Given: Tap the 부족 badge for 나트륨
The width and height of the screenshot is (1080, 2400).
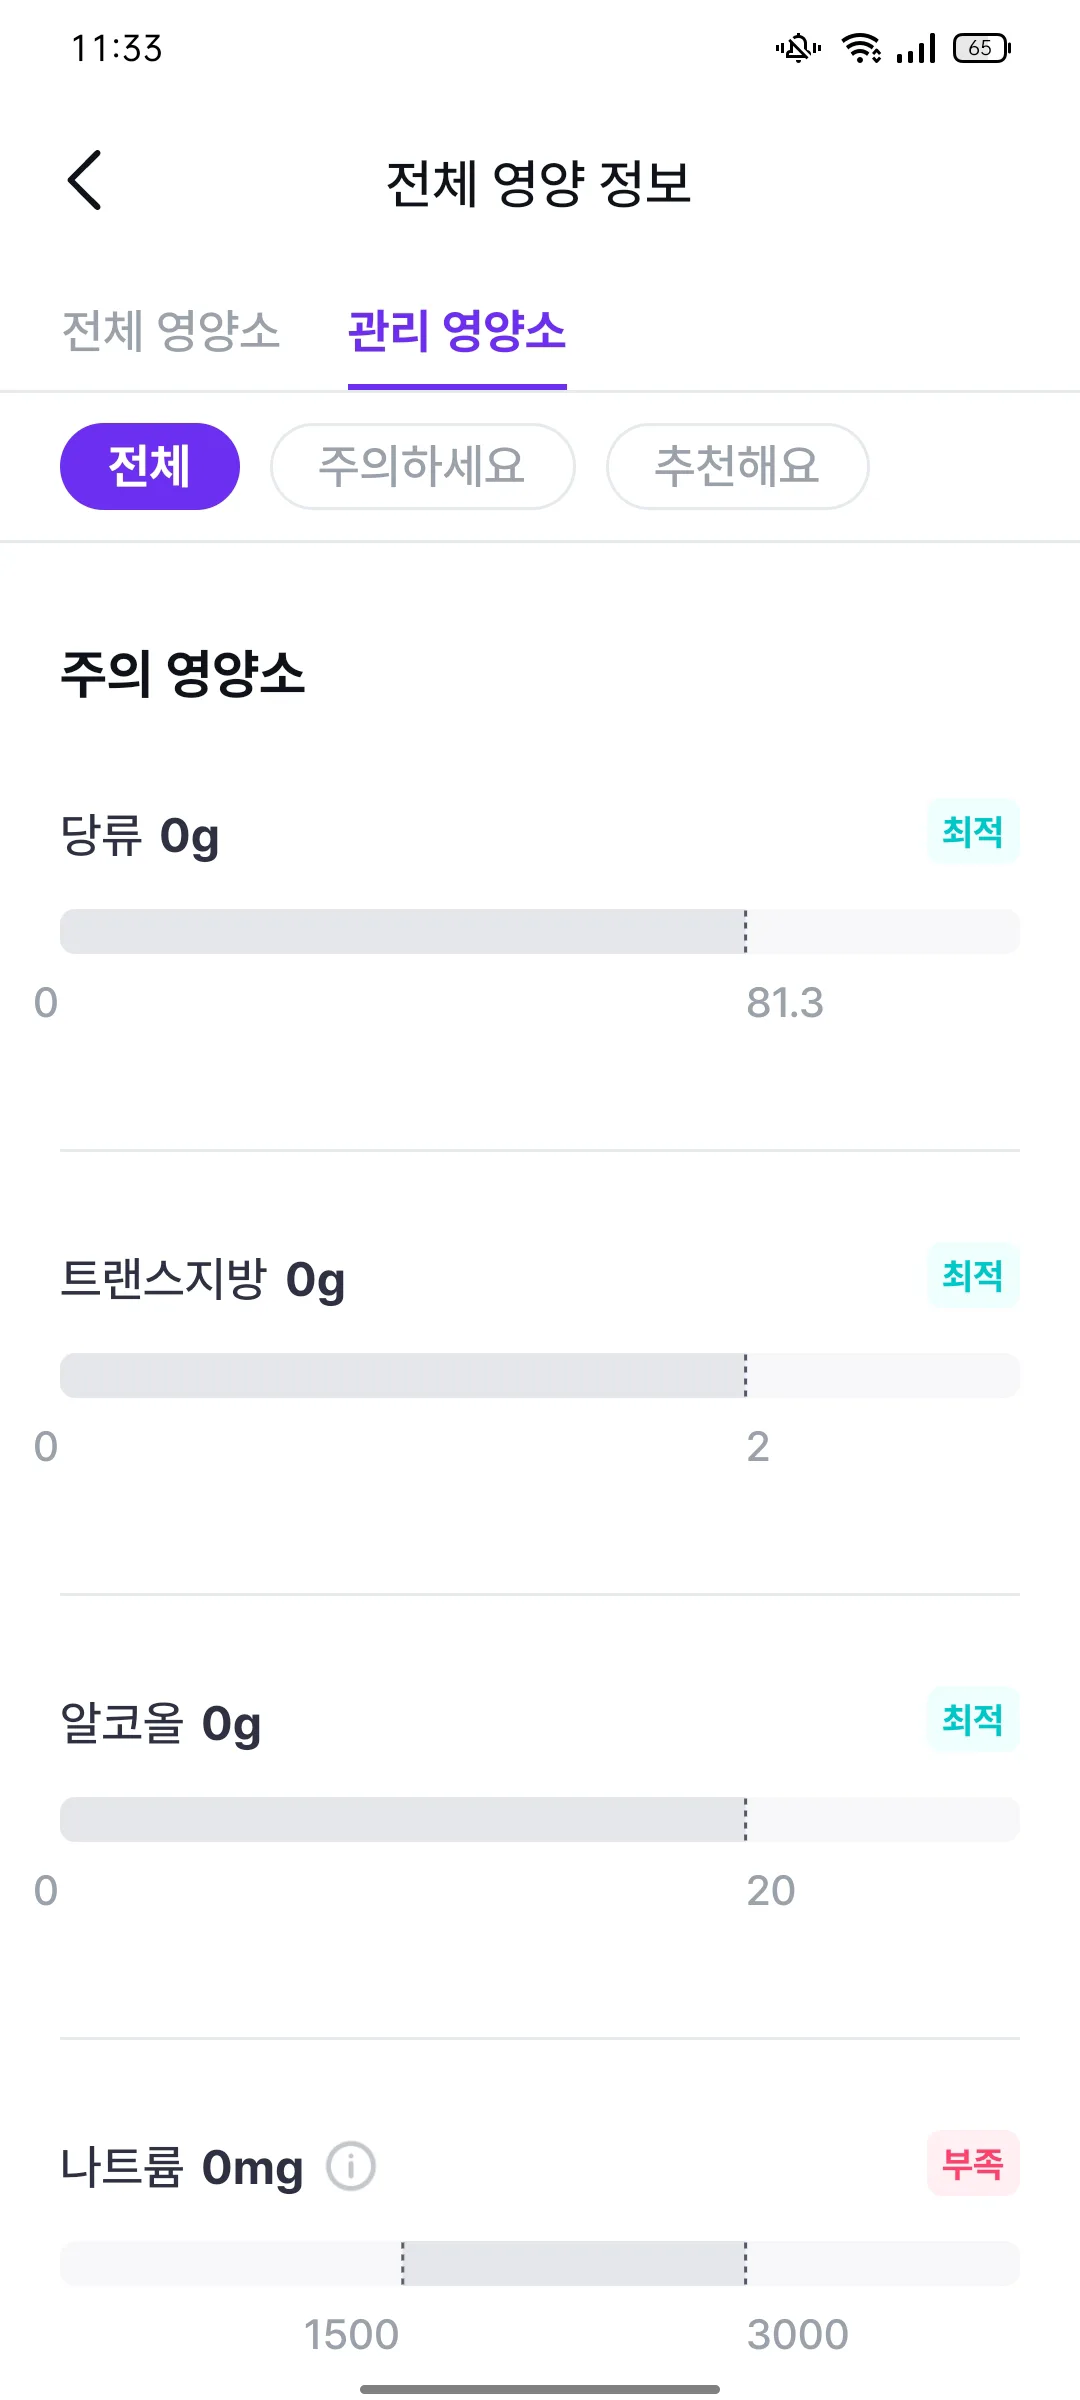Looking at the screenshot, I should click(973, 2163).
